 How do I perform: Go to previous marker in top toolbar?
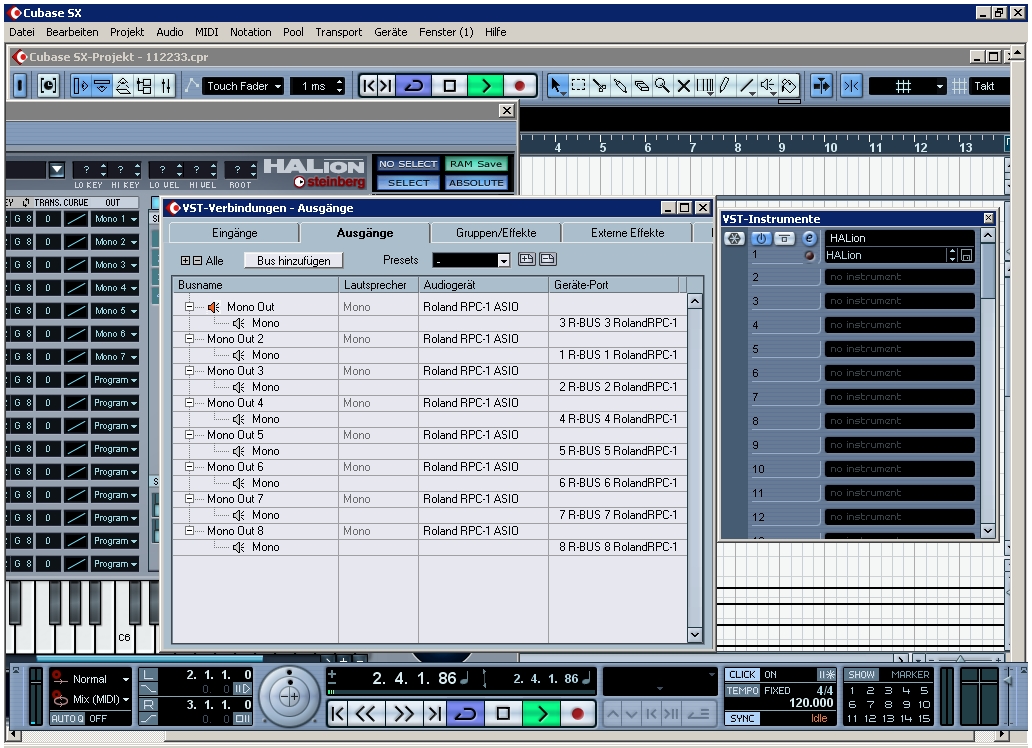coord(369,86)
